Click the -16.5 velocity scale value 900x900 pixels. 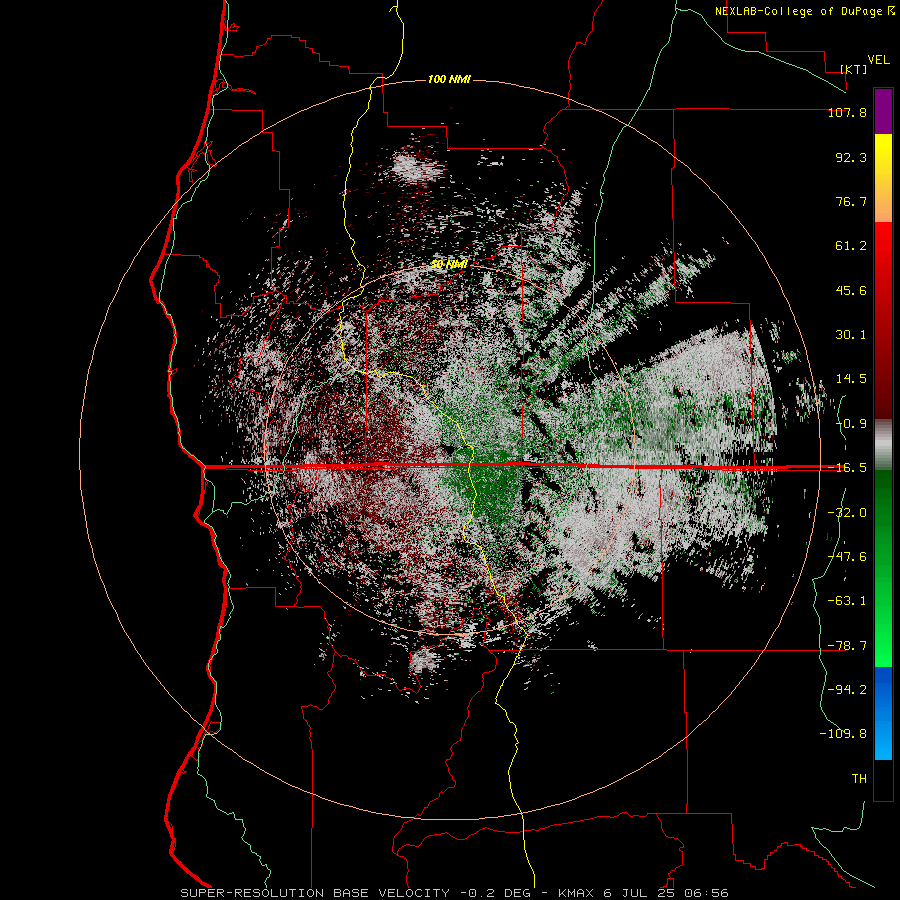point(847,468)
